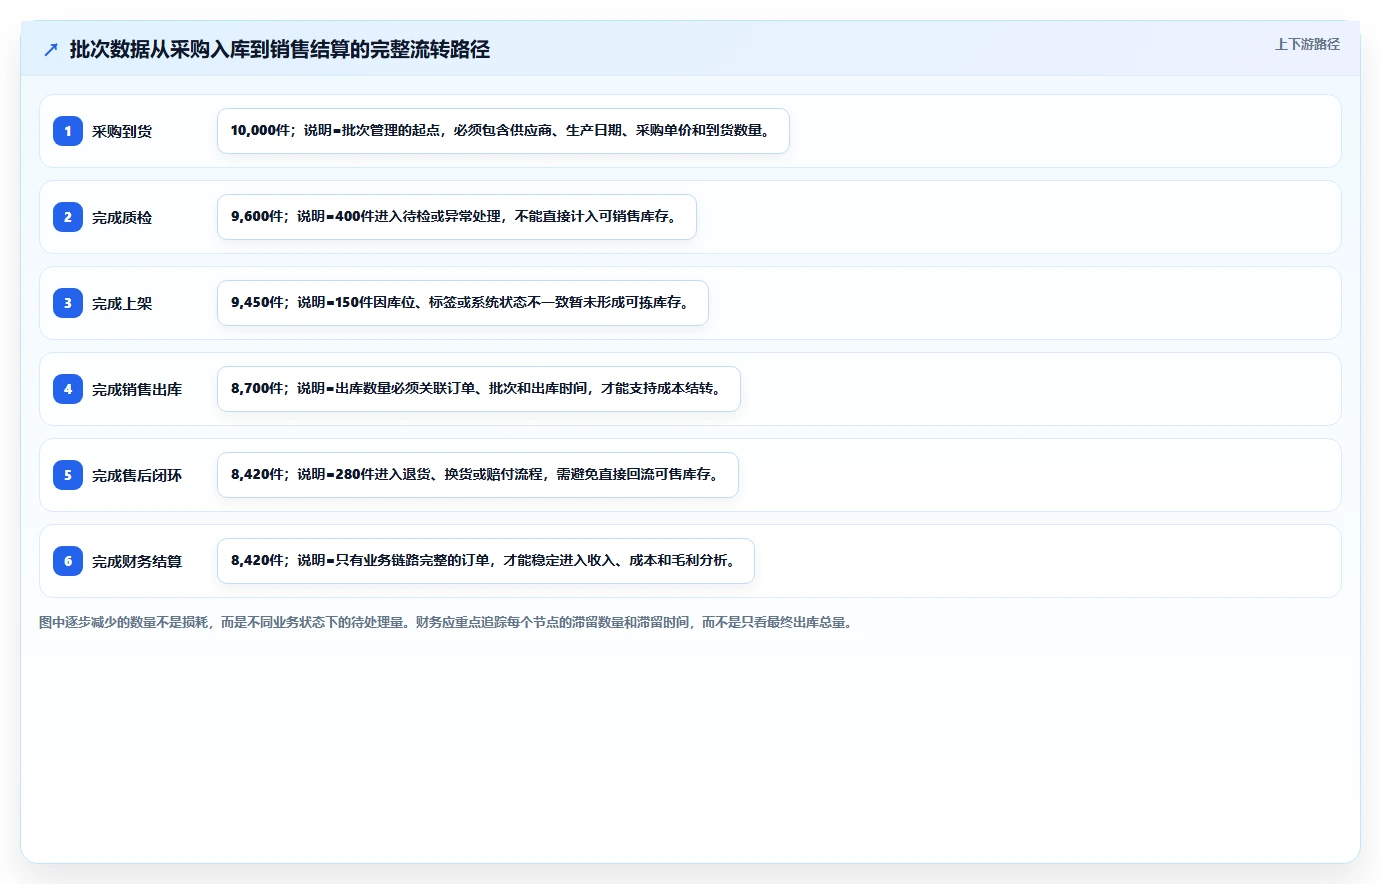The image size is (1381, 884).
Task: Click the footnote starting with 图中逐步减少的数量
Action: tap(447, 622)
